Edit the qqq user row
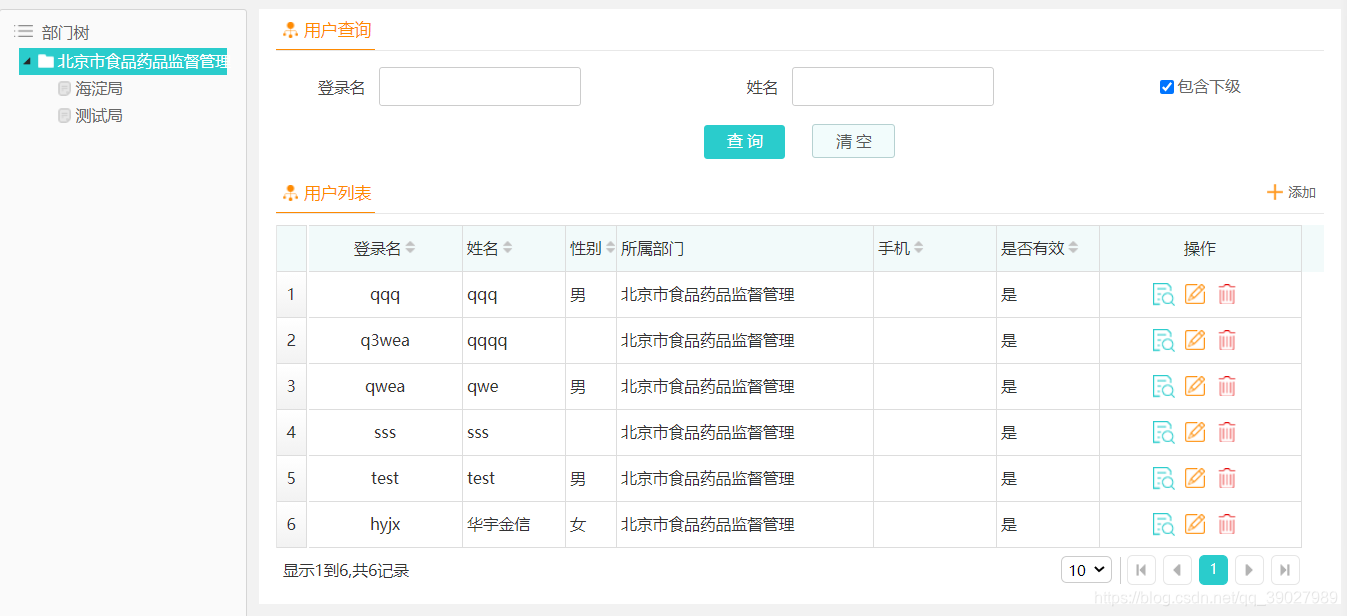The image size is (1347, 616). tap(1195, 294)
